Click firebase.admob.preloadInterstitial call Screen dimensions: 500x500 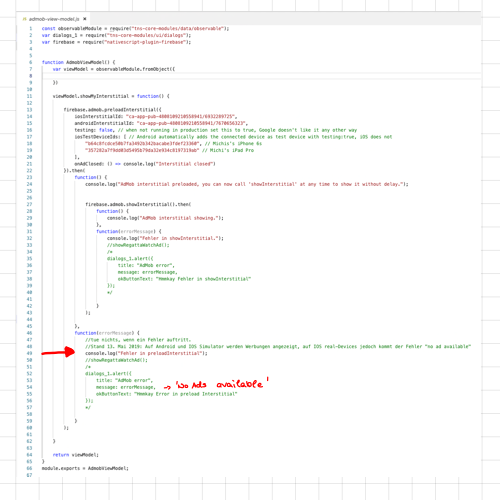pos(112,110)
